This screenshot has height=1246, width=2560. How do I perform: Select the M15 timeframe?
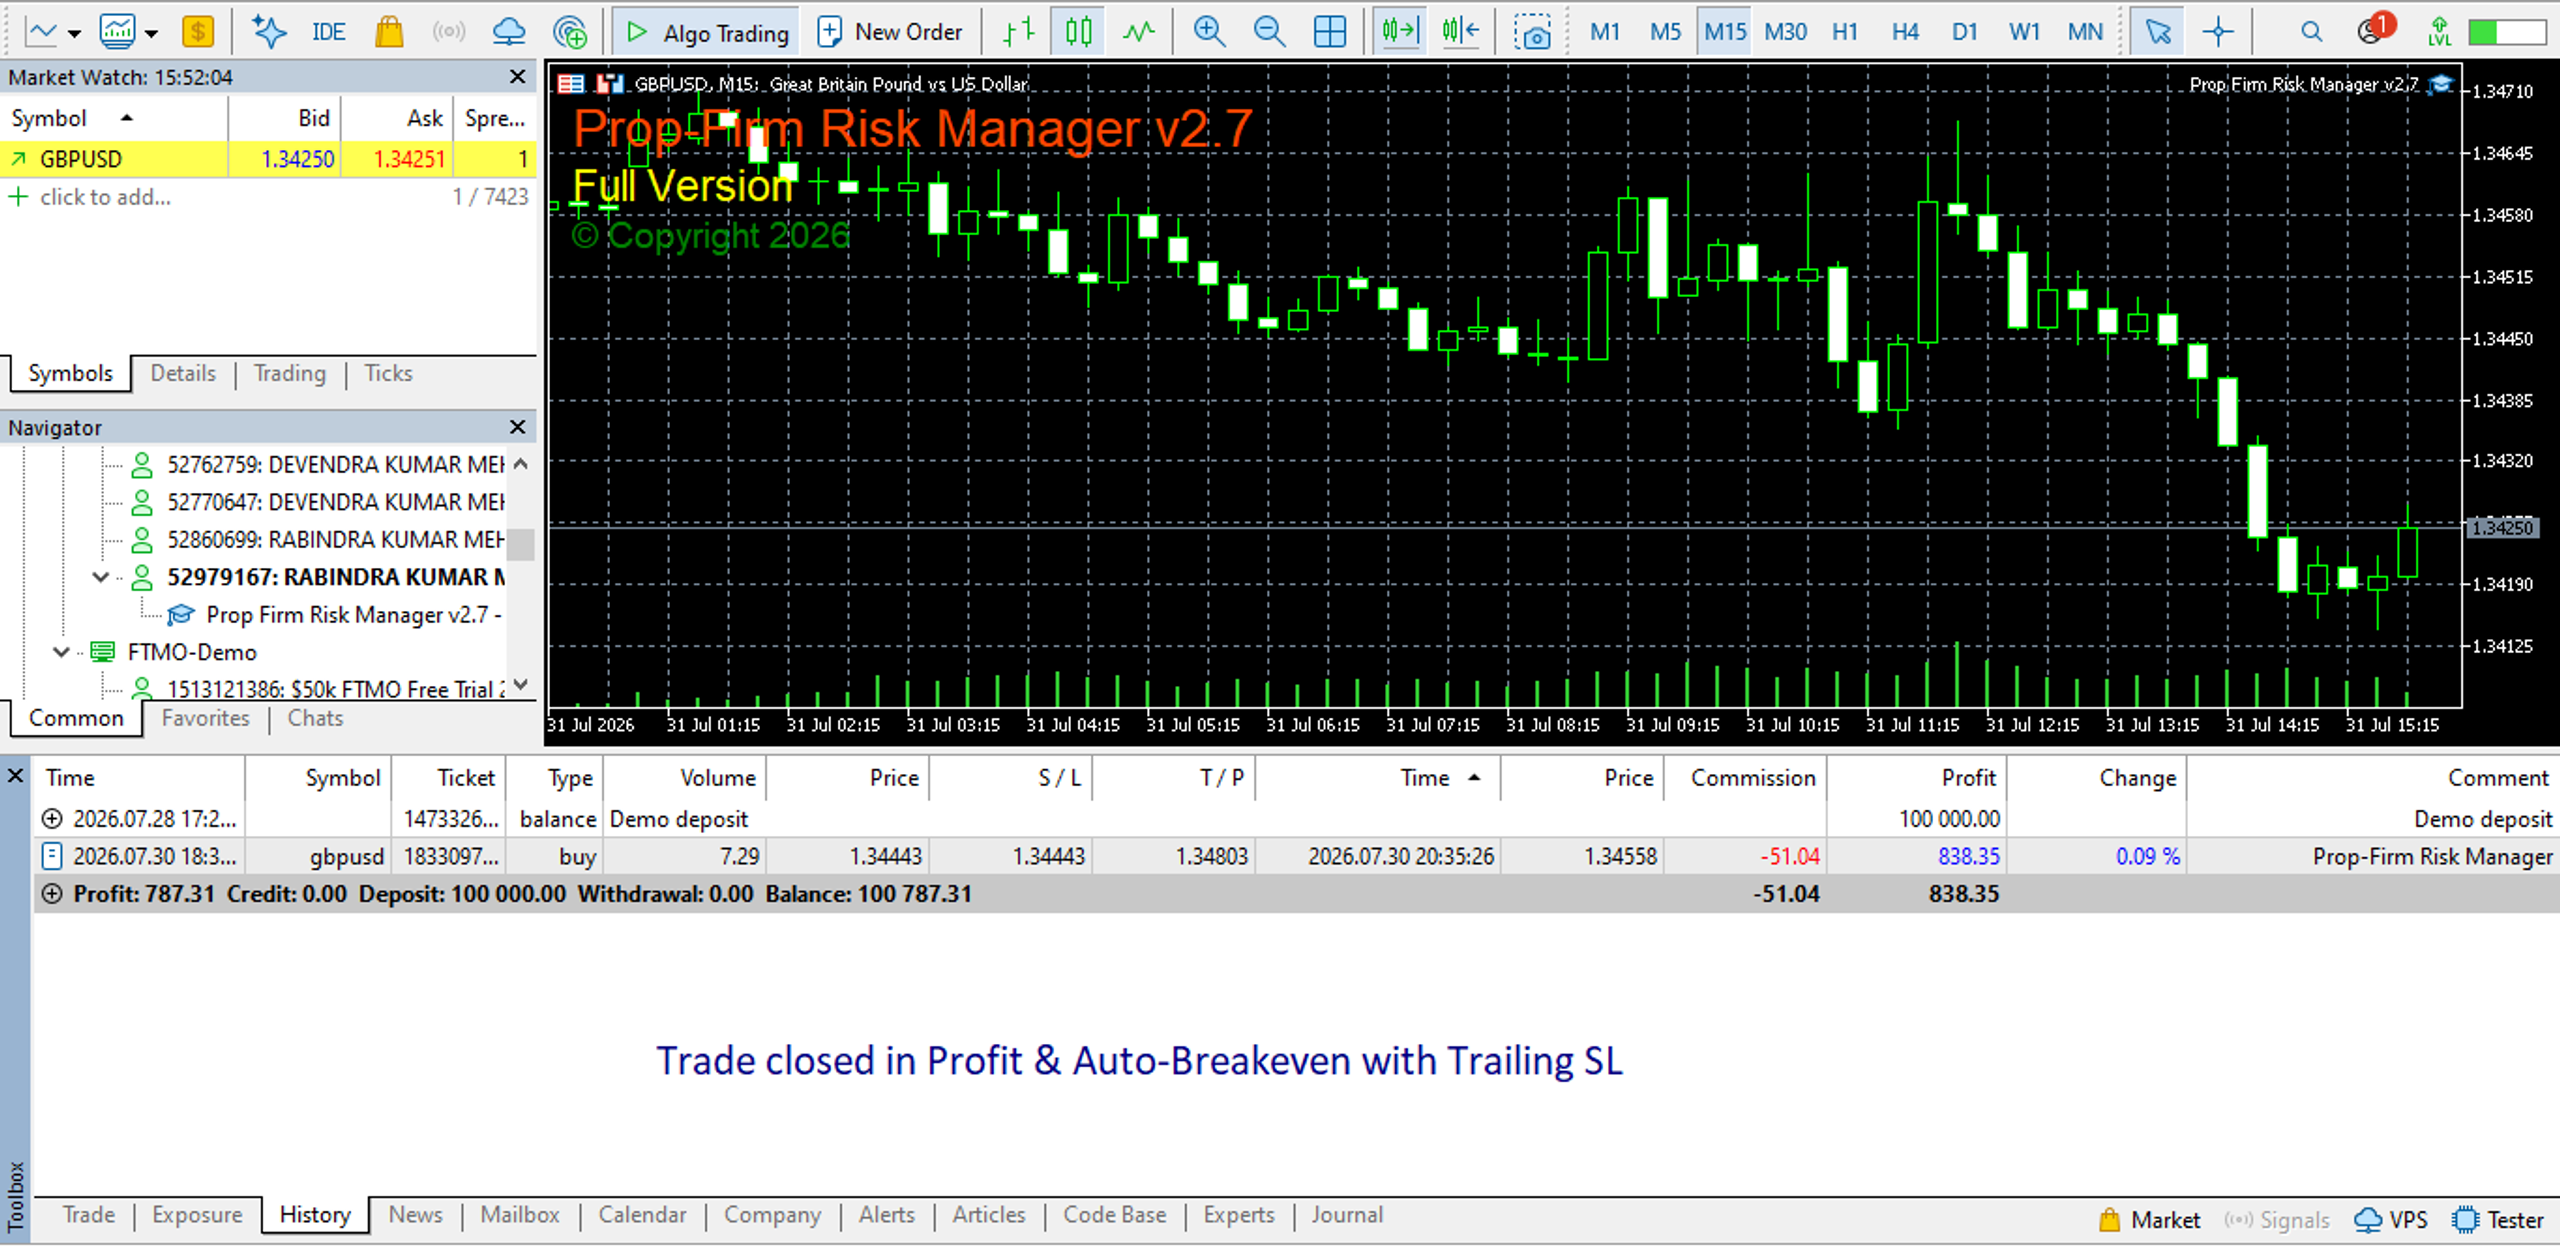[x=1725, y=32]
